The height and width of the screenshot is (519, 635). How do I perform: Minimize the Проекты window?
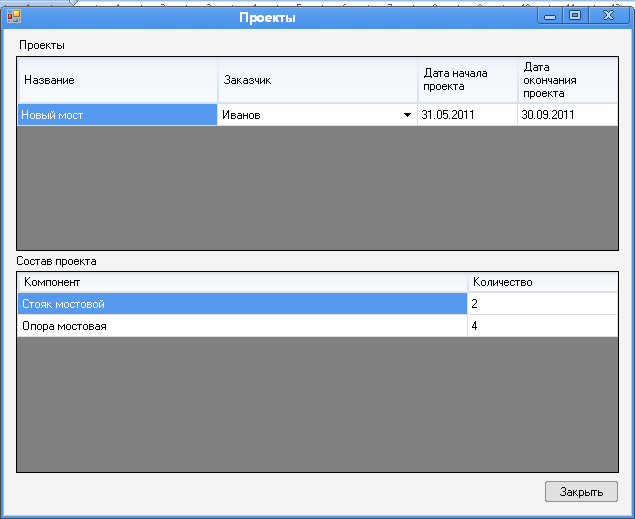pos(550,16)
